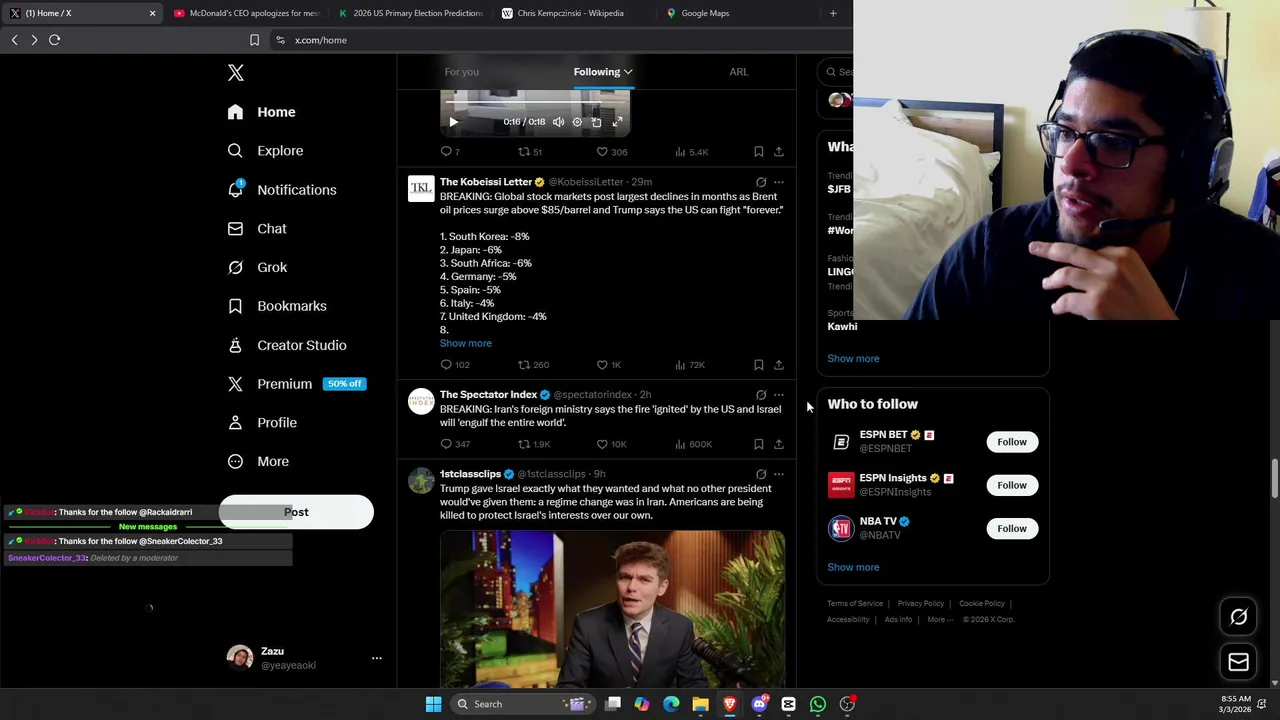Reload the page in the browser
Image resolution: width=1280 pixels, height=720 pixels.
tap(54, 40)
